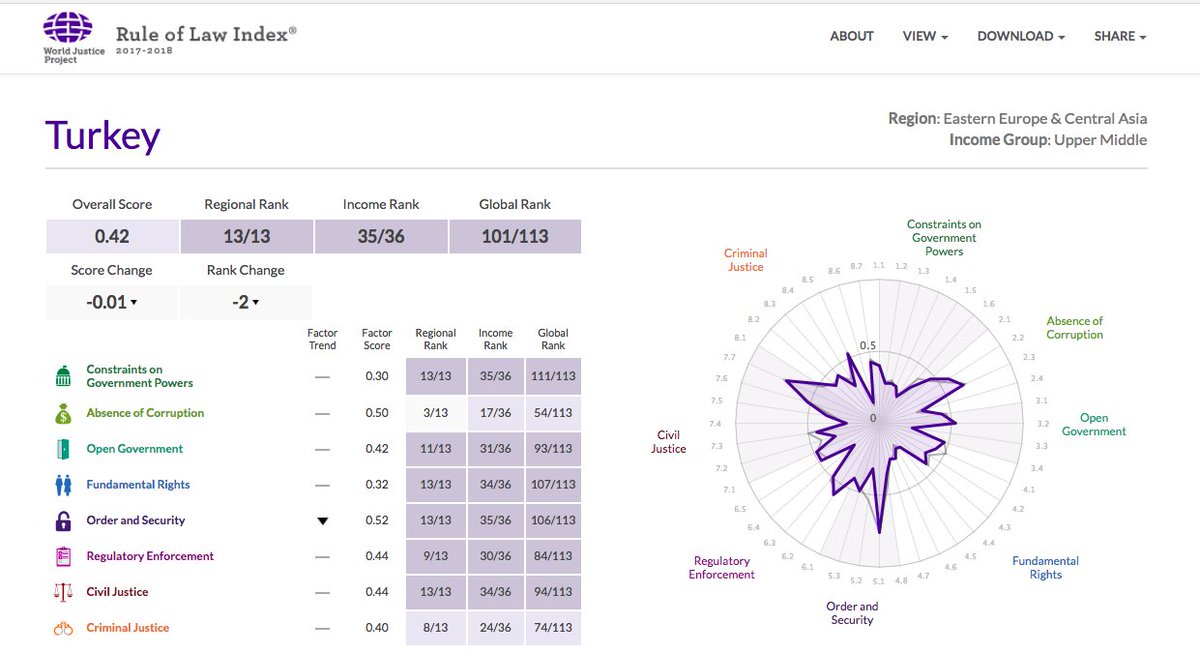Click the radar chart Criminal Justice label
This screenshot has width=1200, height=653.
(744, 260)
